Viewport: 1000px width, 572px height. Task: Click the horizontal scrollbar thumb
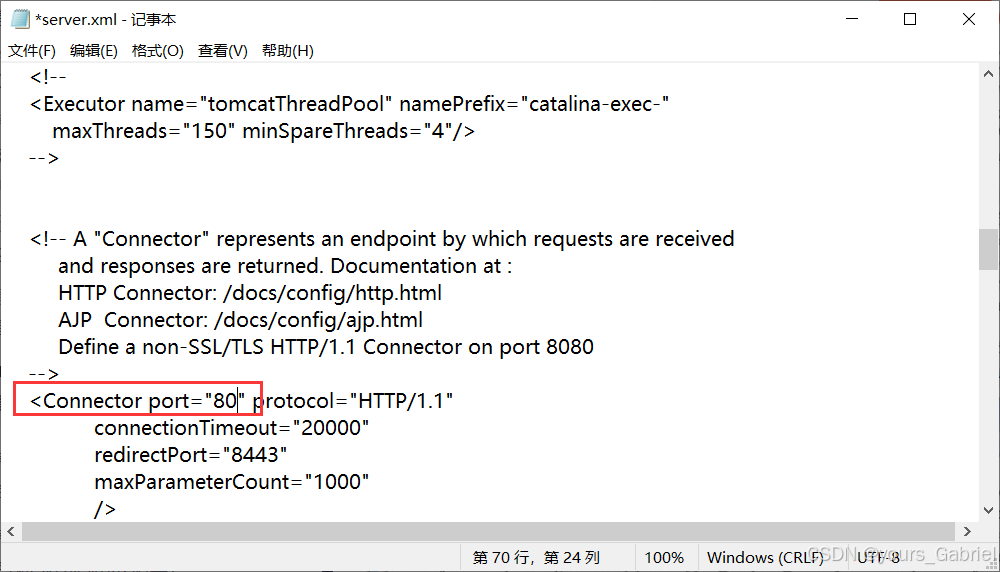(x=480, y=531)
